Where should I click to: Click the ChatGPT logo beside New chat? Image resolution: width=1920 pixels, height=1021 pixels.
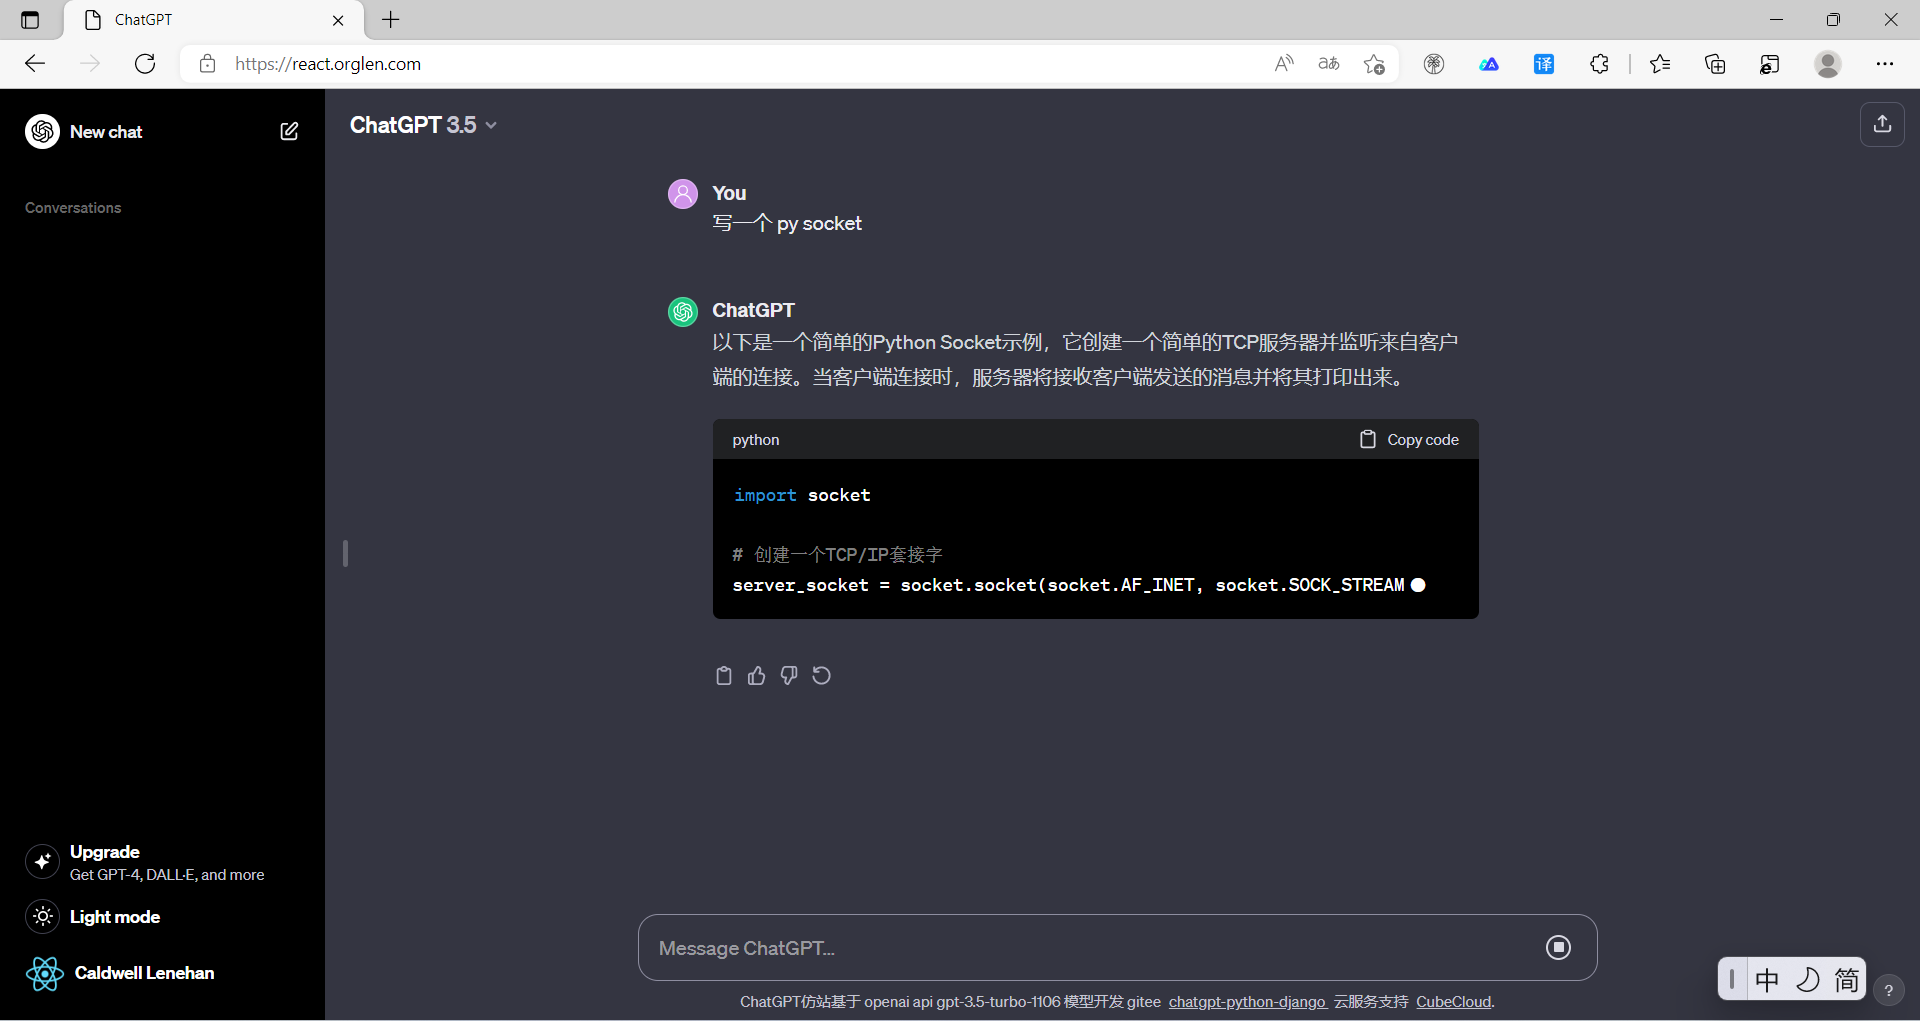click(43, 131)
